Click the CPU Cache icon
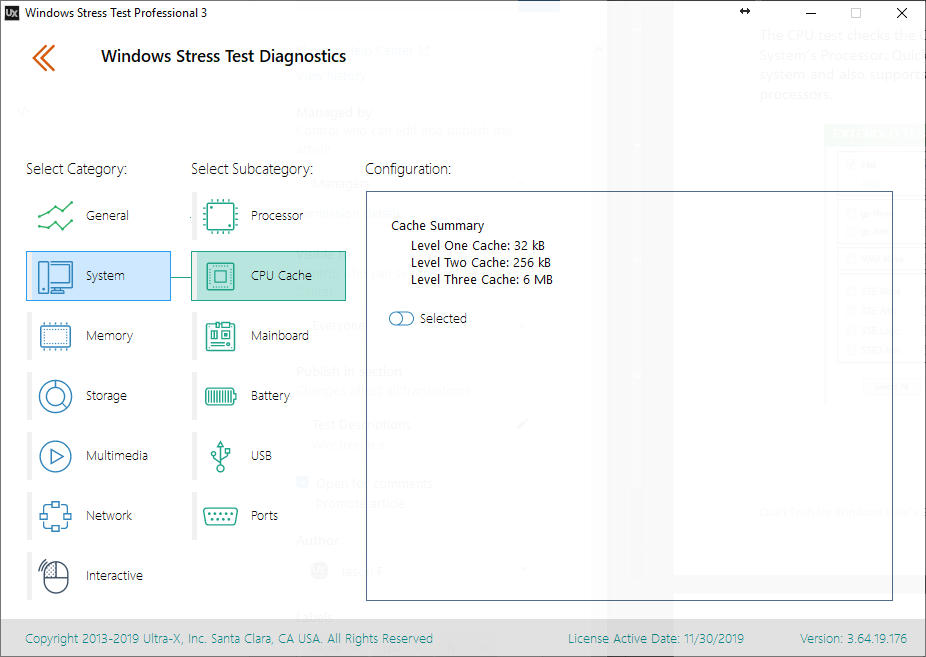 (x=220, y=276)
